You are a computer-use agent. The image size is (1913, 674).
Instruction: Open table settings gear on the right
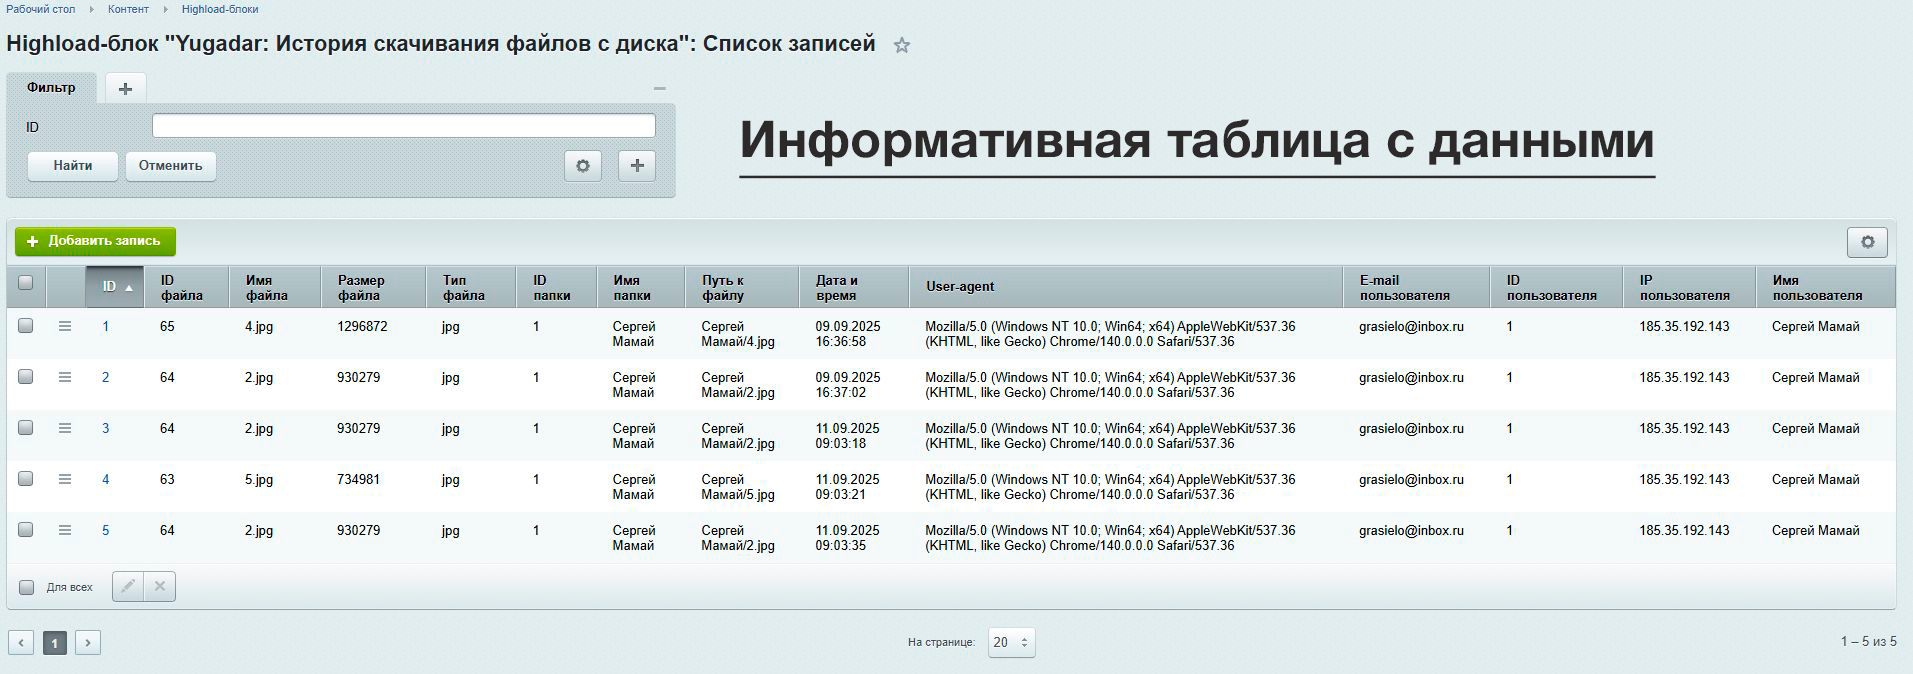click(x=1867, y=242)
